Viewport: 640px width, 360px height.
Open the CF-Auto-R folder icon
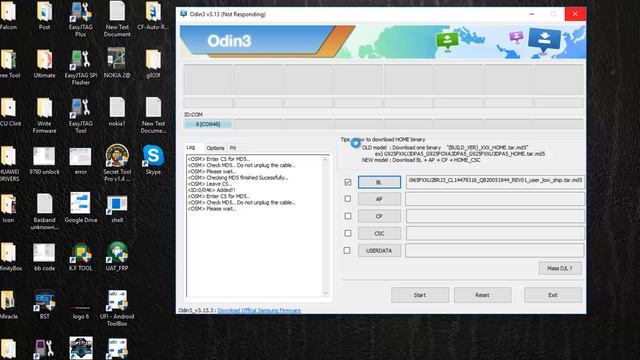click(x=153, y=16)
